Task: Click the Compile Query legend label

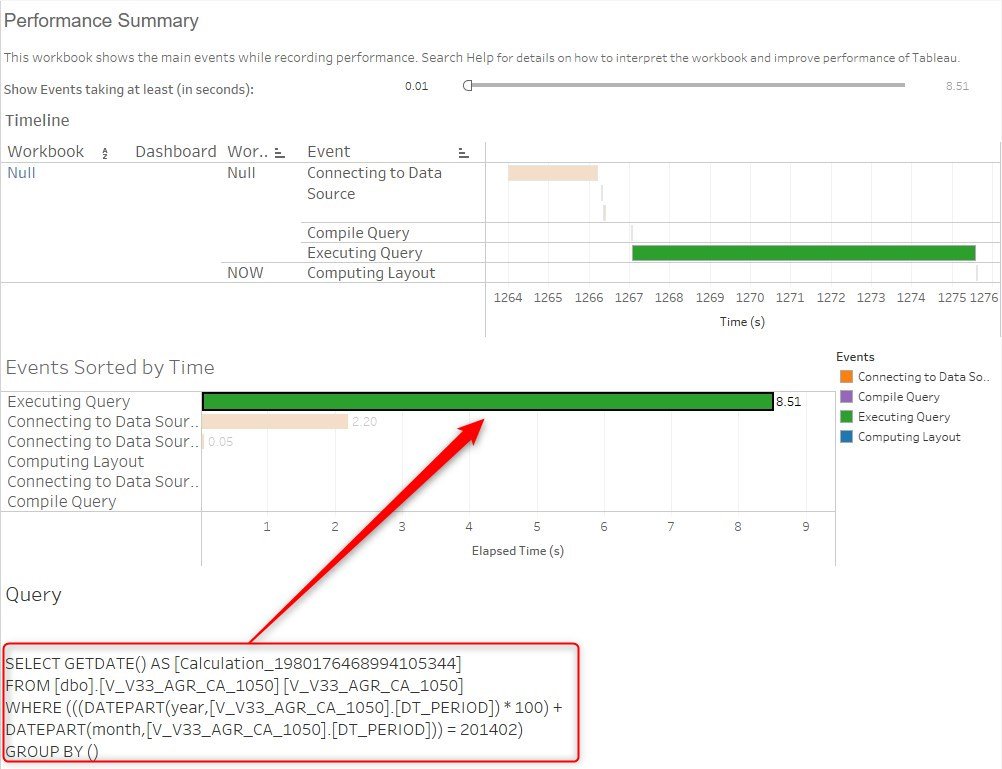Action: tap(898, 397)
